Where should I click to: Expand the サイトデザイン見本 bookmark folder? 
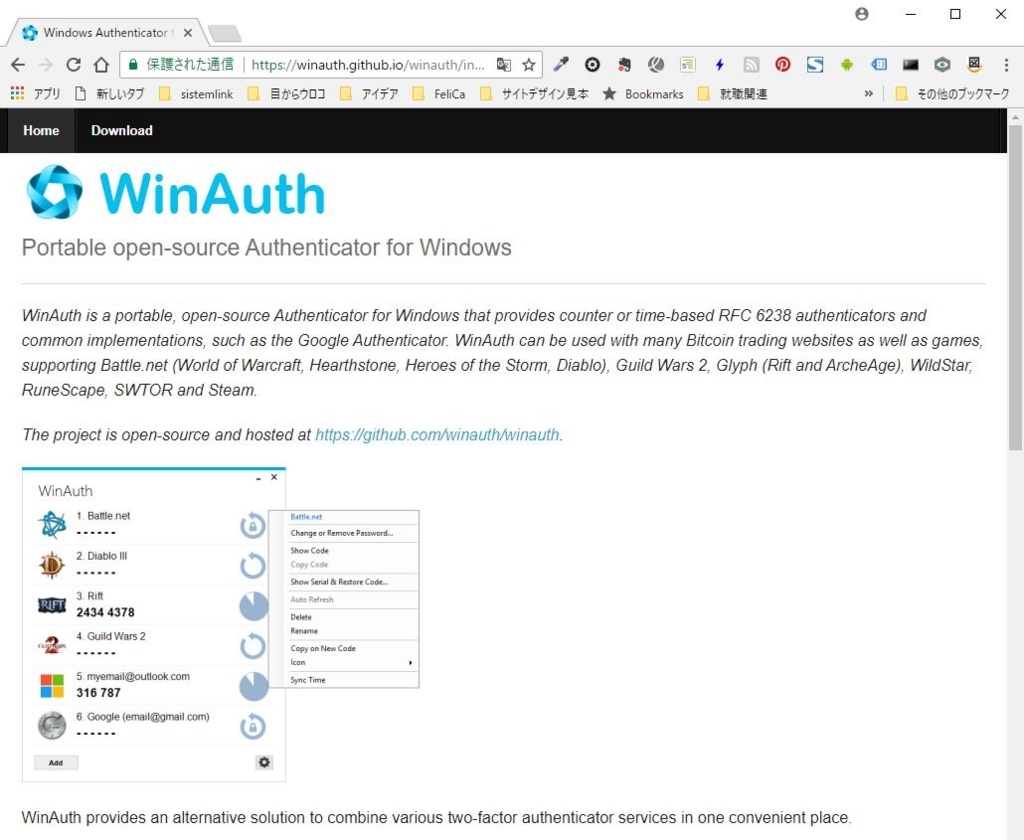pos(534,94)
